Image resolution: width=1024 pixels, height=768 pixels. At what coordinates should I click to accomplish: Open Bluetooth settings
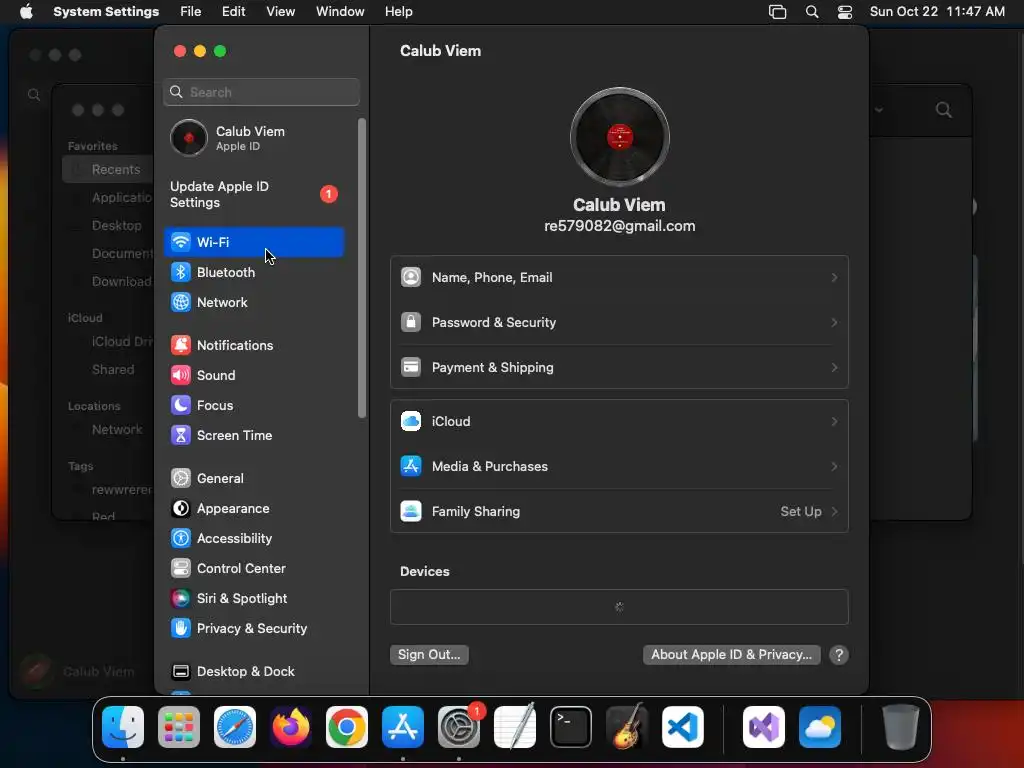(253, 272)
